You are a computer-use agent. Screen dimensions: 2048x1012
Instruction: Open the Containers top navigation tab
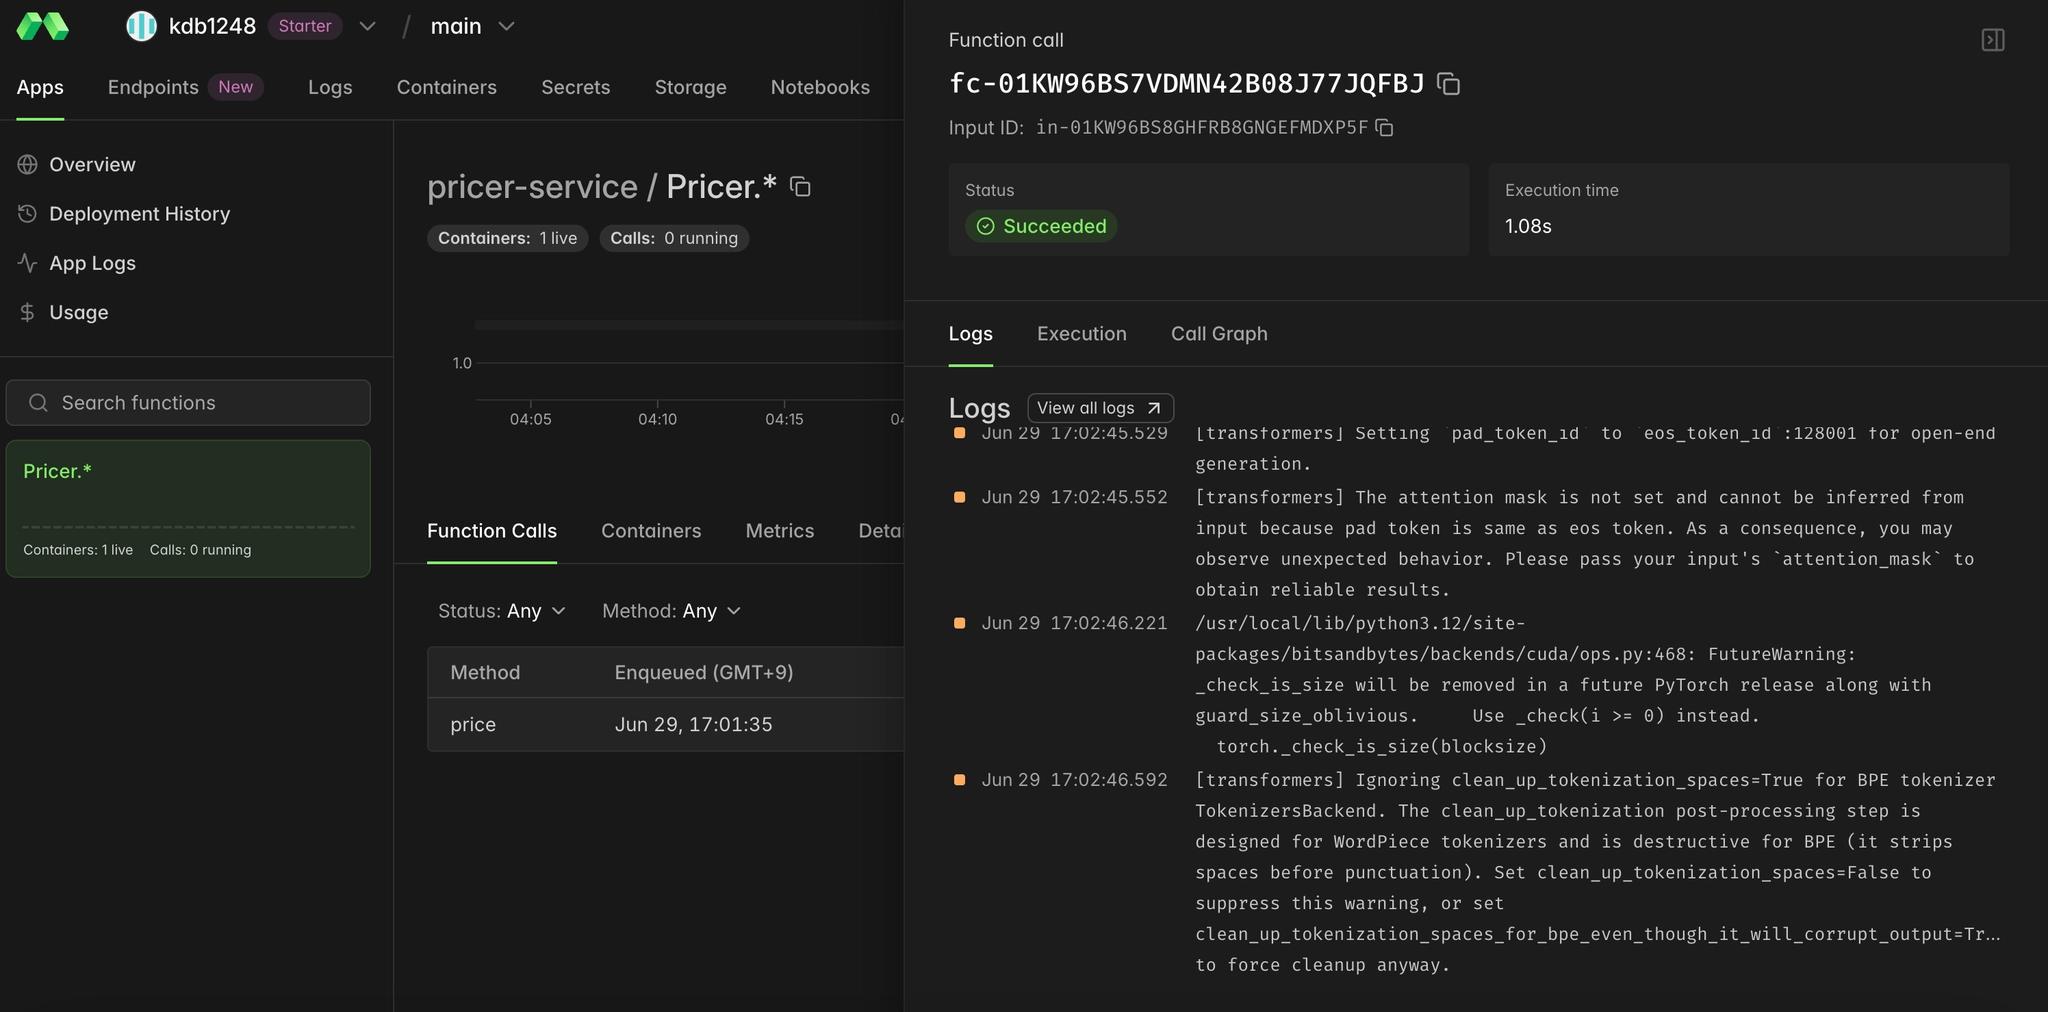(446, 87)
